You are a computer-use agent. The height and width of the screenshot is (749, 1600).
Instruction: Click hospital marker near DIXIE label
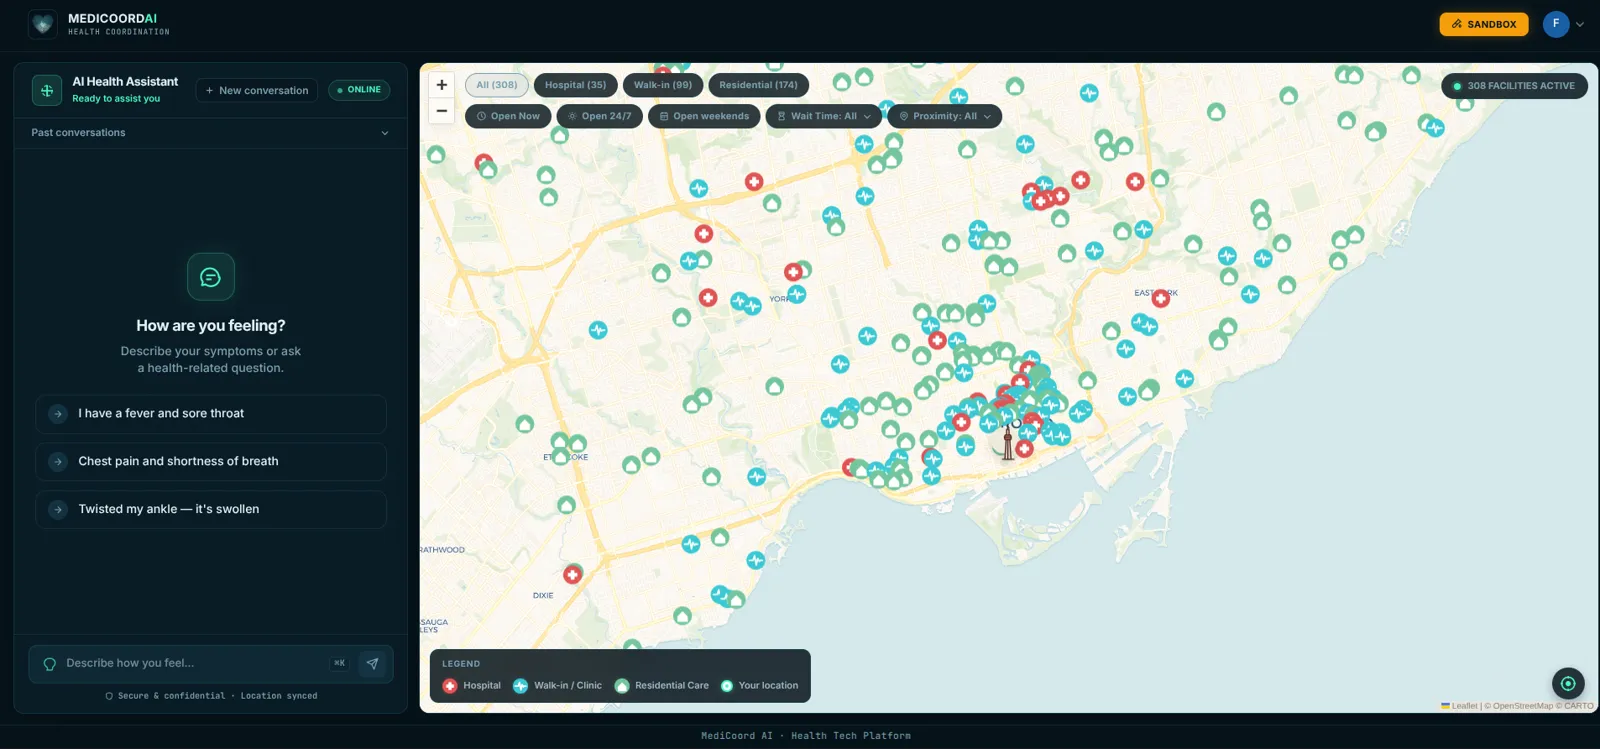pyautogui.click(x=573, y=575)
